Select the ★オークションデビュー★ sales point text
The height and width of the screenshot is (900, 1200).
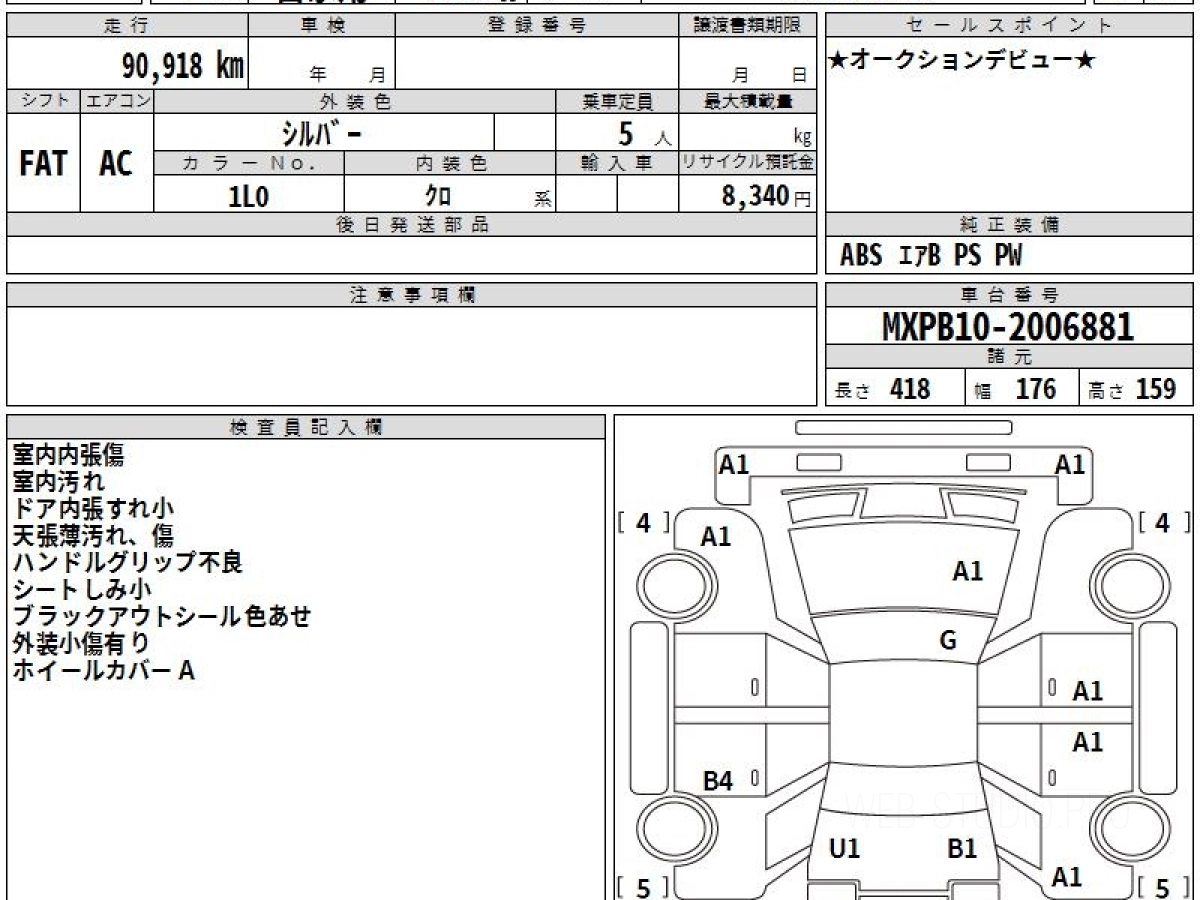[962, 61]
